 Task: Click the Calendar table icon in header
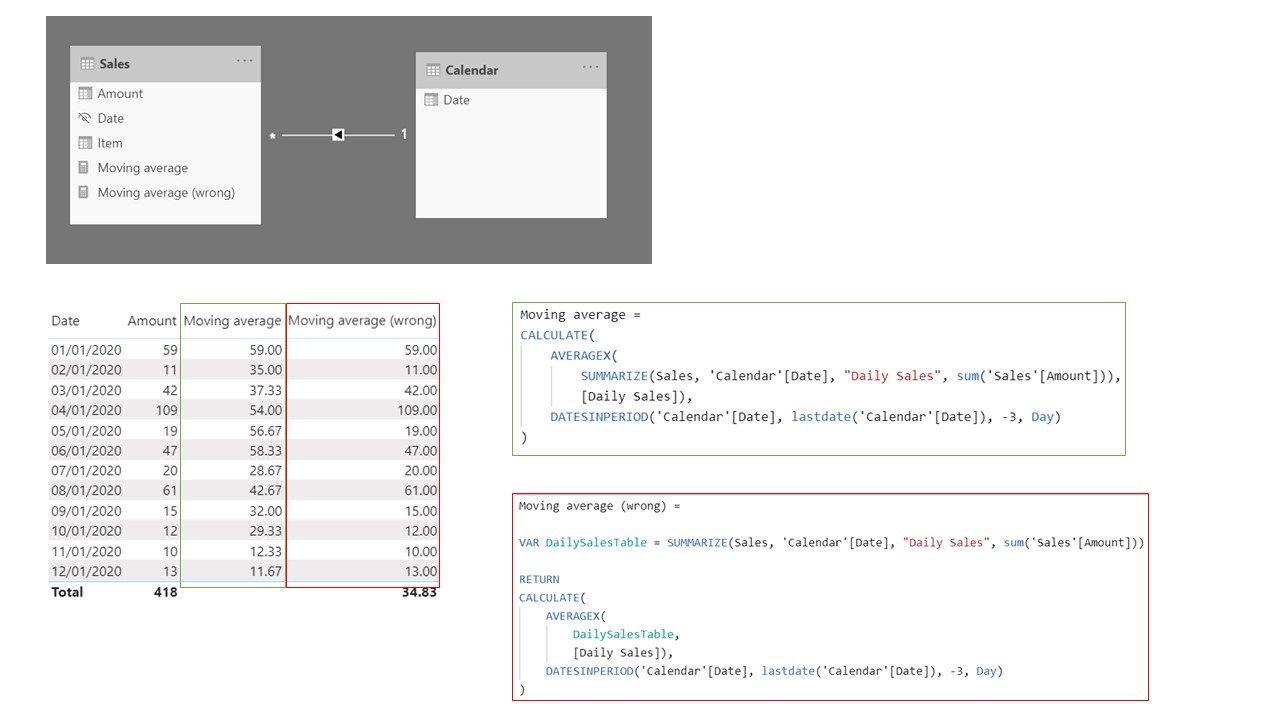pyautogui.click(x=433, y=70)
